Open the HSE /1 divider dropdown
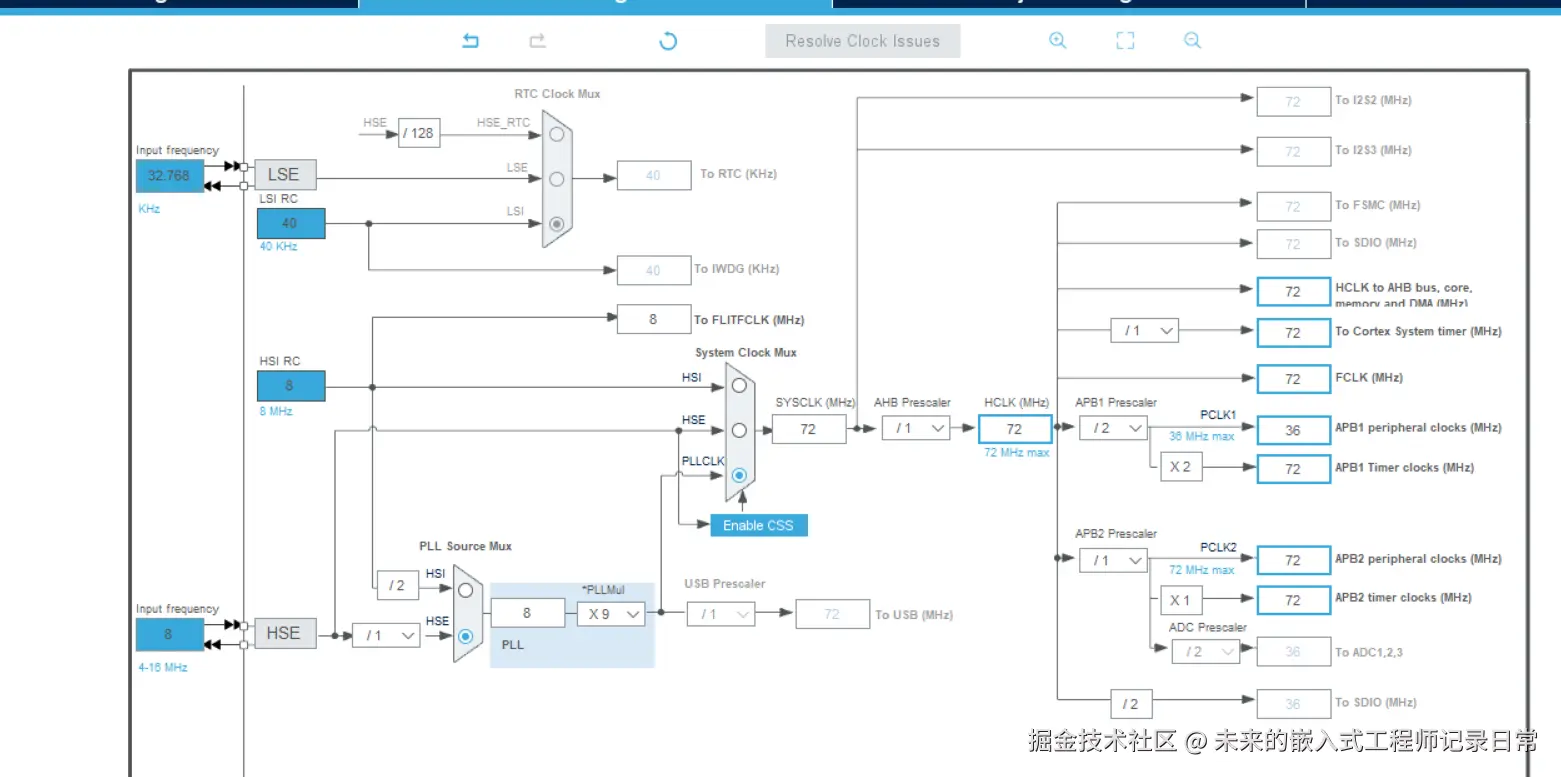1561x777 pixels. click(386, 635)
